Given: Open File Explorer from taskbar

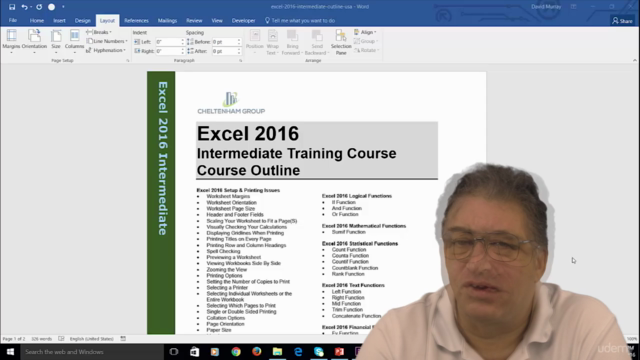Looking at the screenshot, I should 277,351.
